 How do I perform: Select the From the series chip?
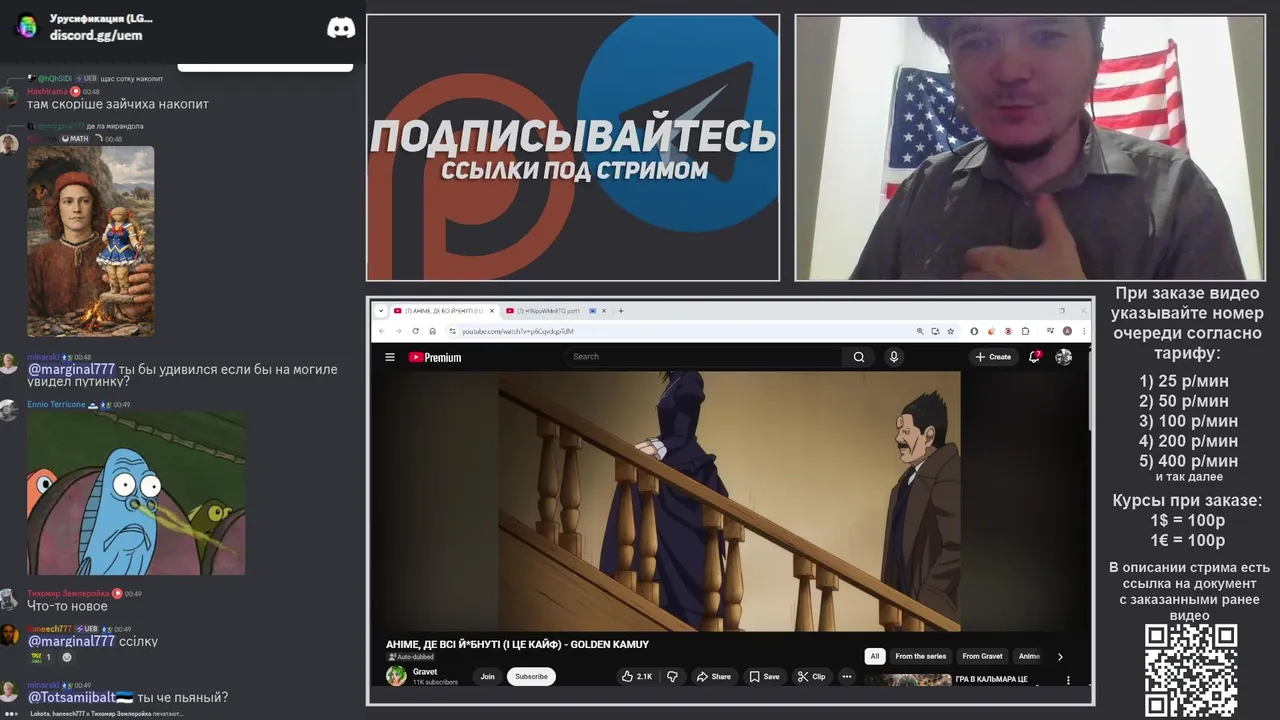click(x=921, y=656)
